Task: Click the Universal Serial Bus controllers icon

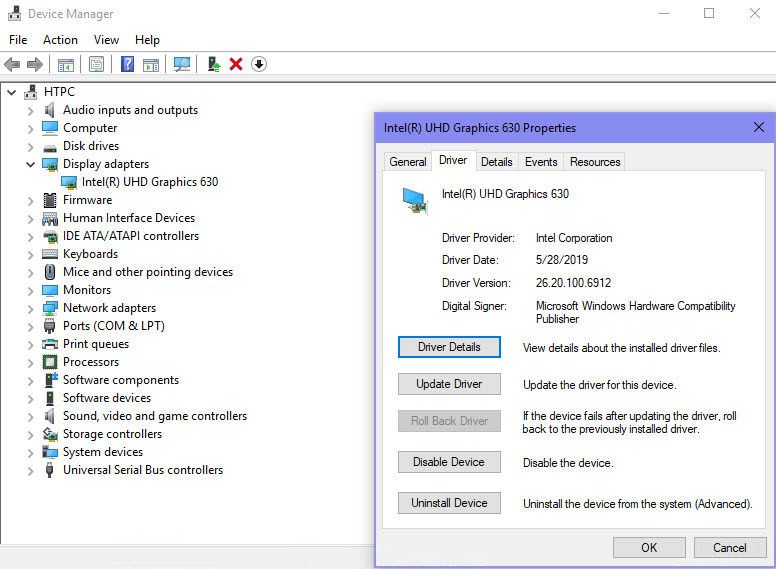Action: tap(49, 470)
